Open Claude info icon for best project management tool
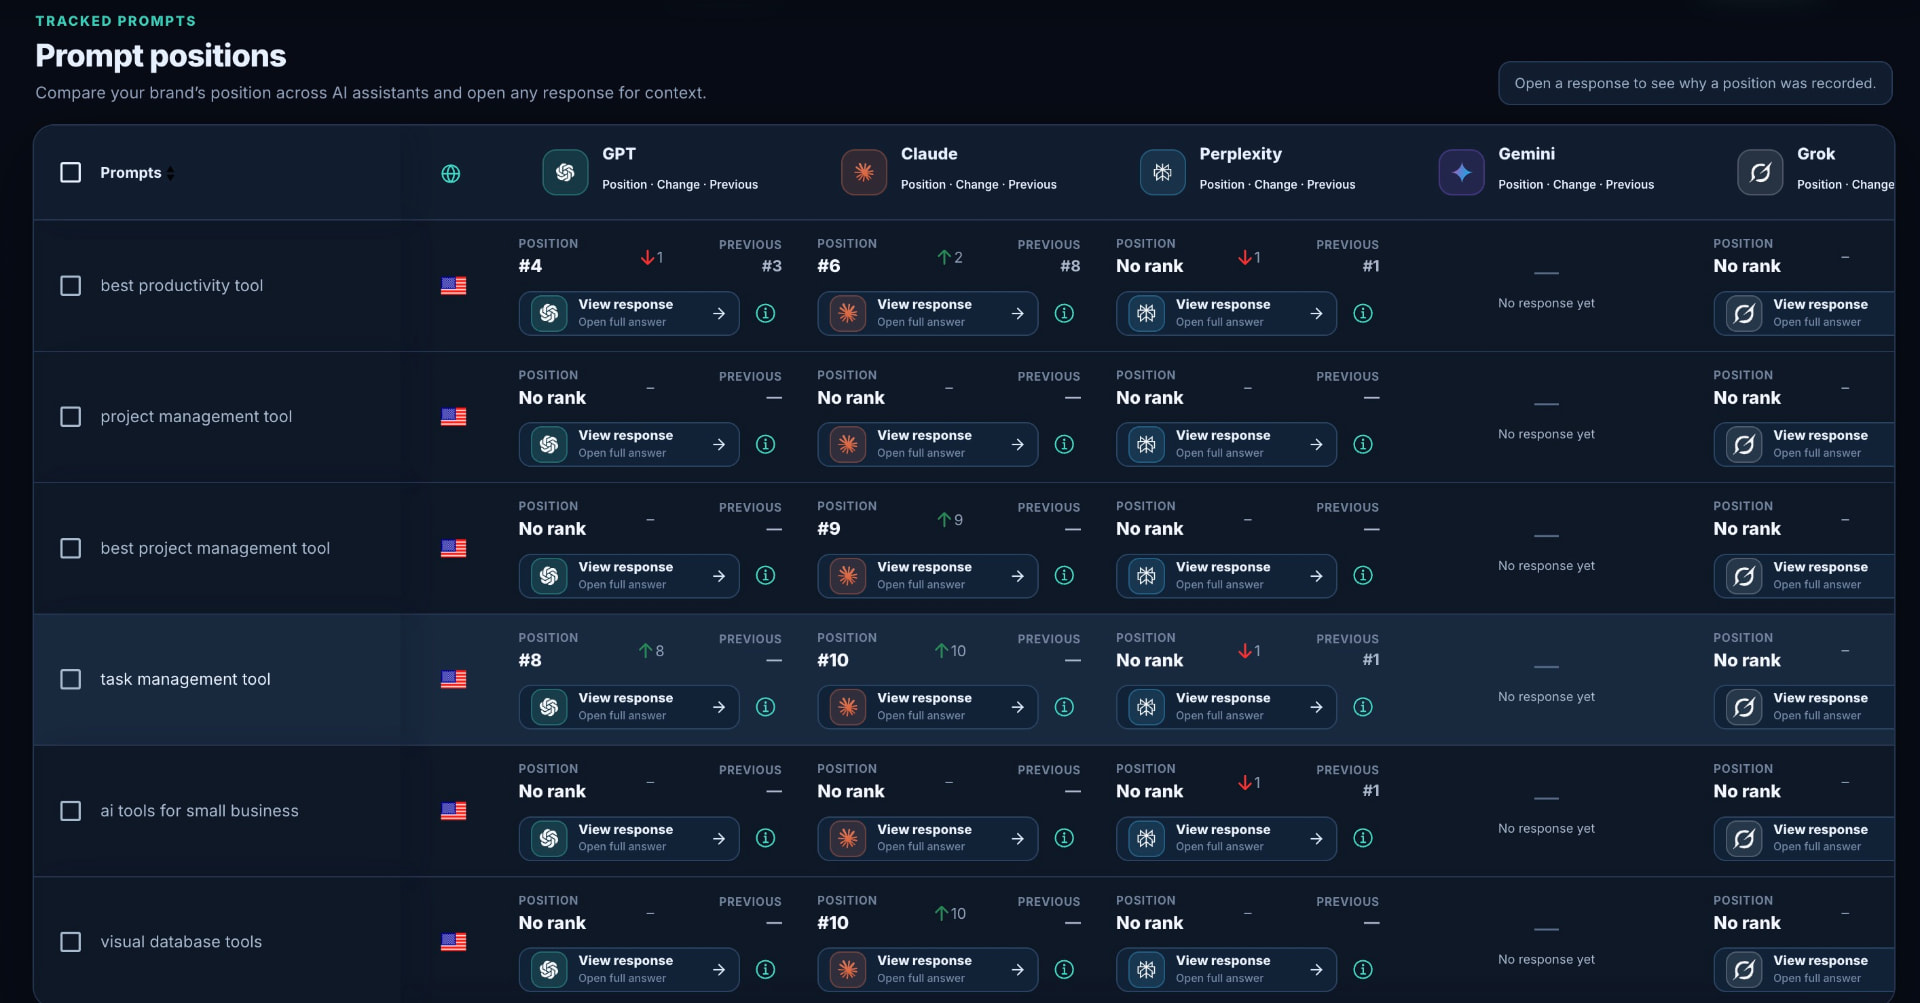Viewport: 1920px width, 1003px height. [x=1065, y=575]
